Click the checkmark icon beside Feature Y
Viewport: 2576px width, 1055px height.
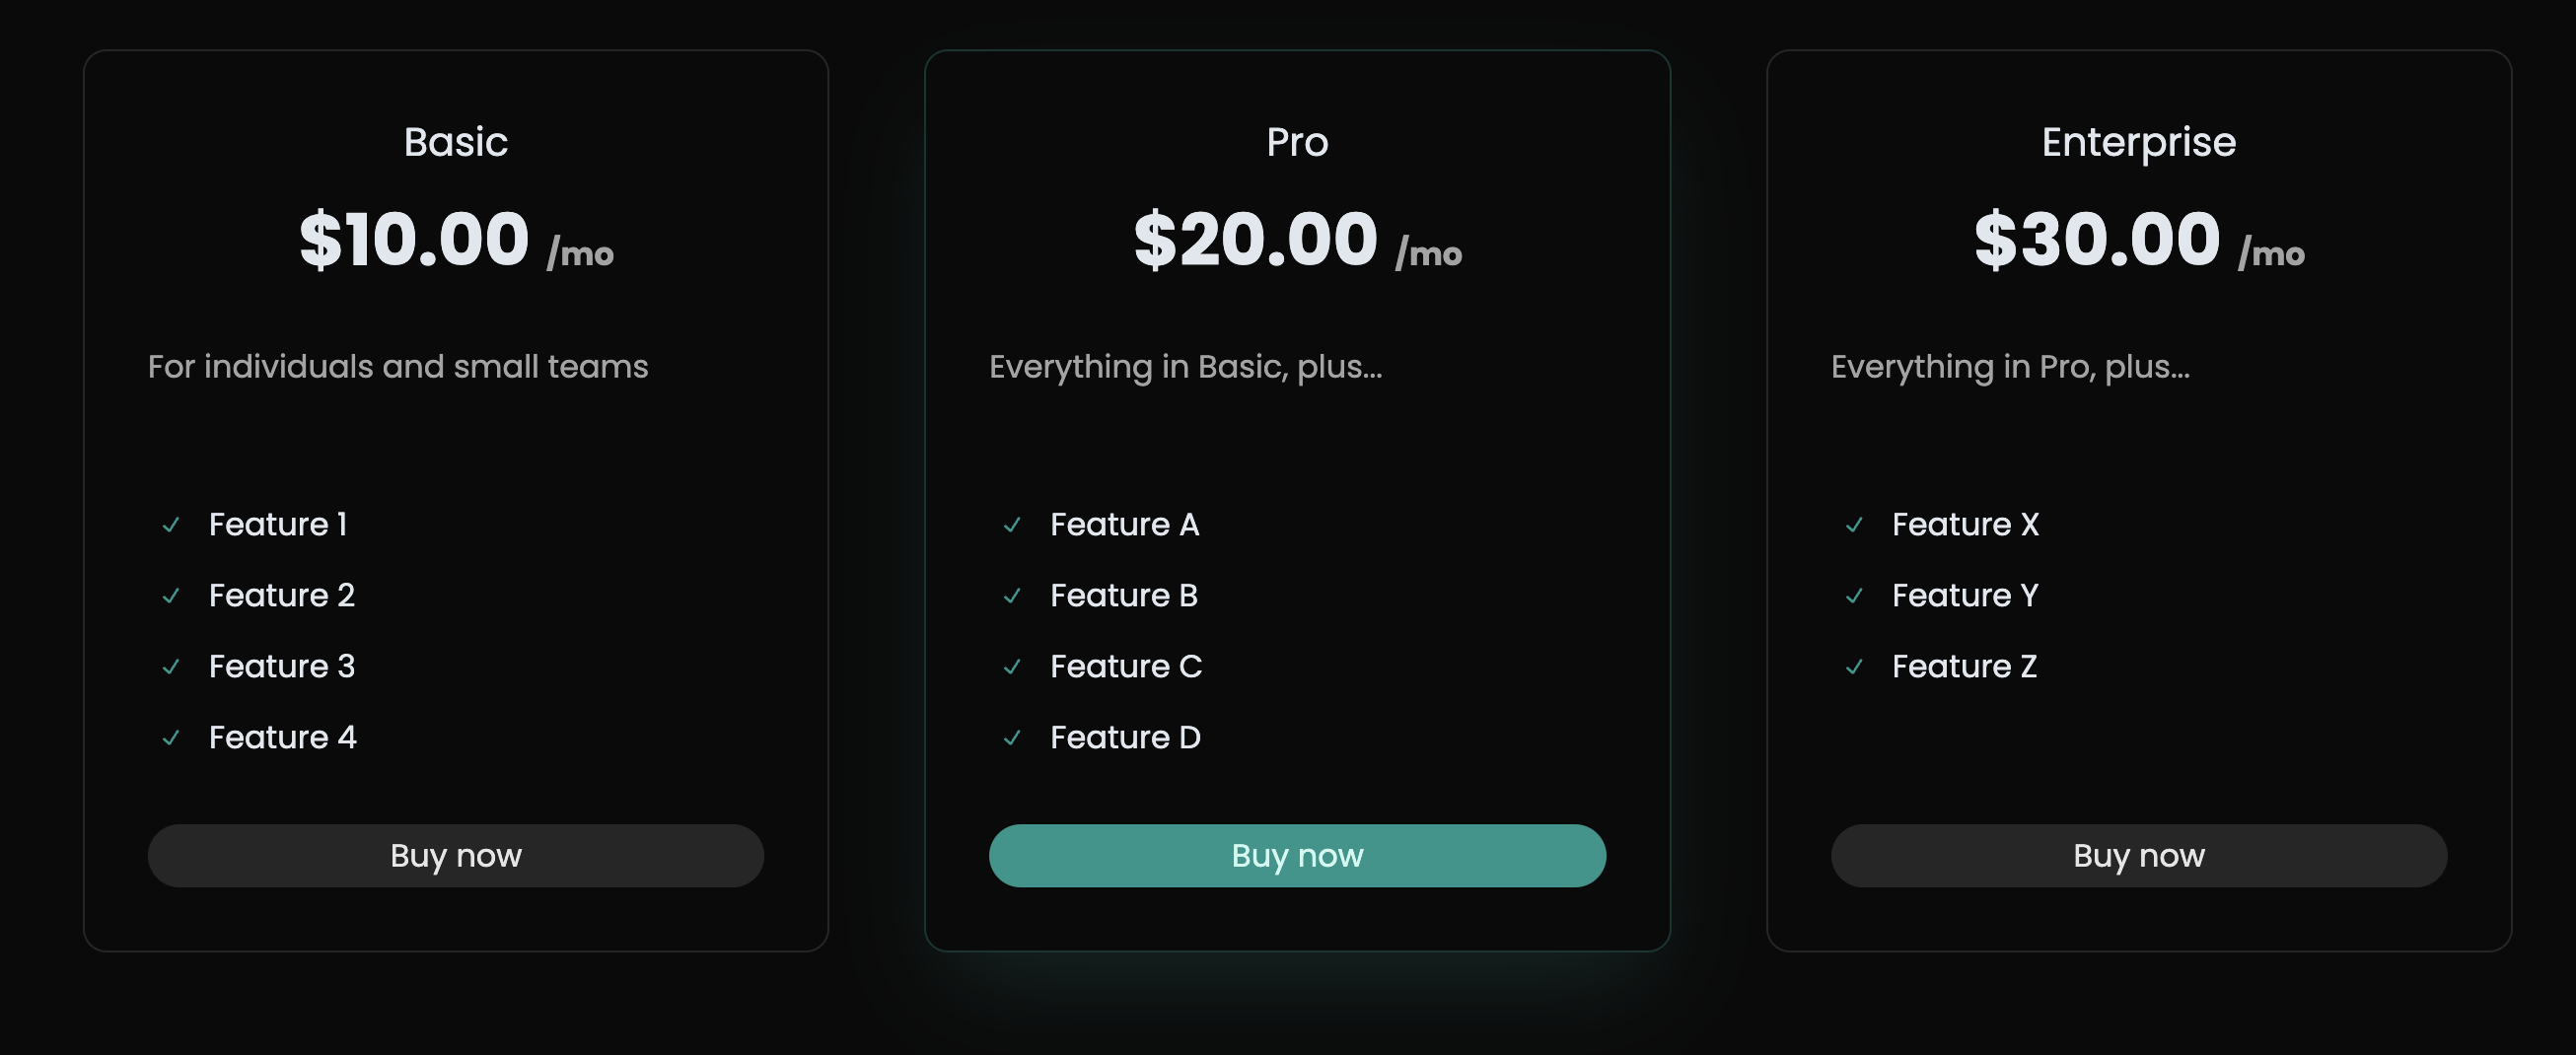1854,596
